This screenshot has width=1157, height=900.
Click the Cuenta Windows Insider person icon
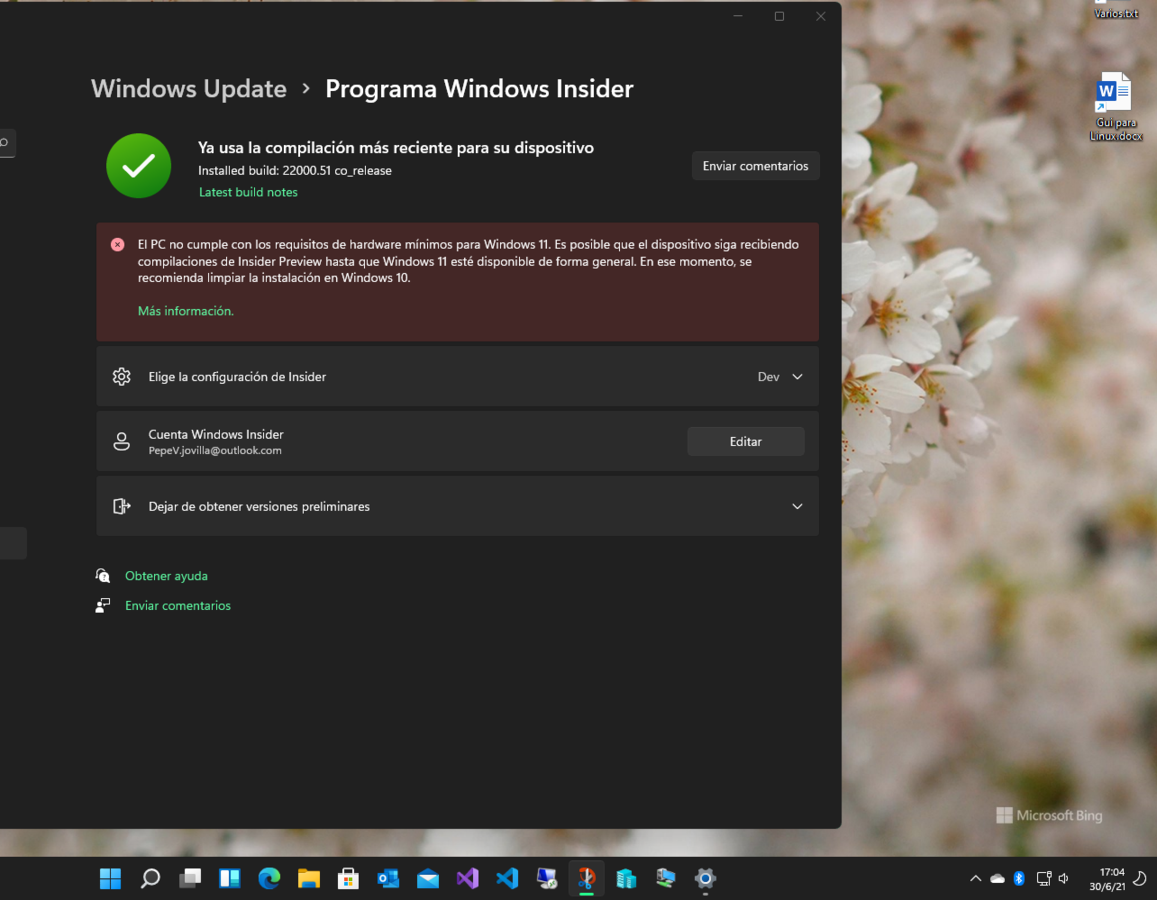point(122,442)
